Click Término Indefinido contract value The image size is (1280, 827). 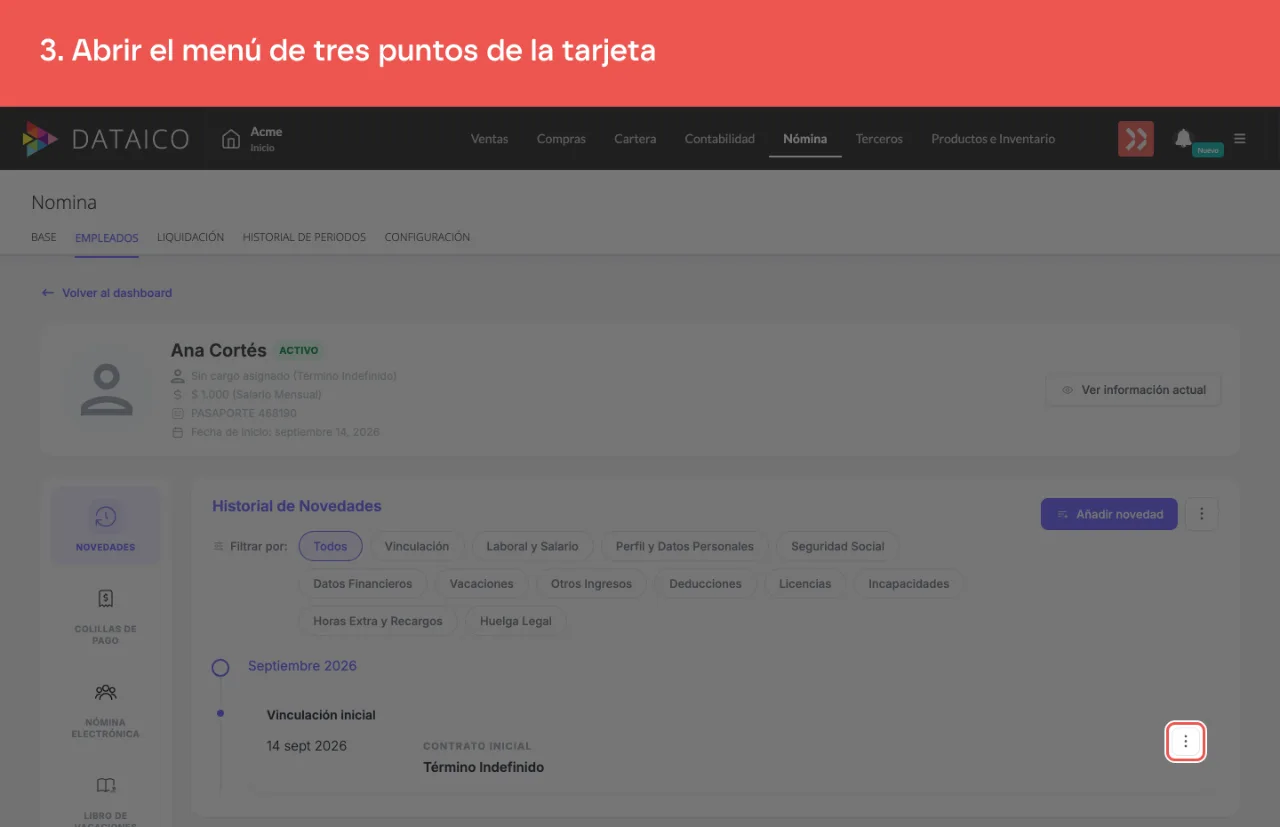pyautogui.click(x=484, y=767)
